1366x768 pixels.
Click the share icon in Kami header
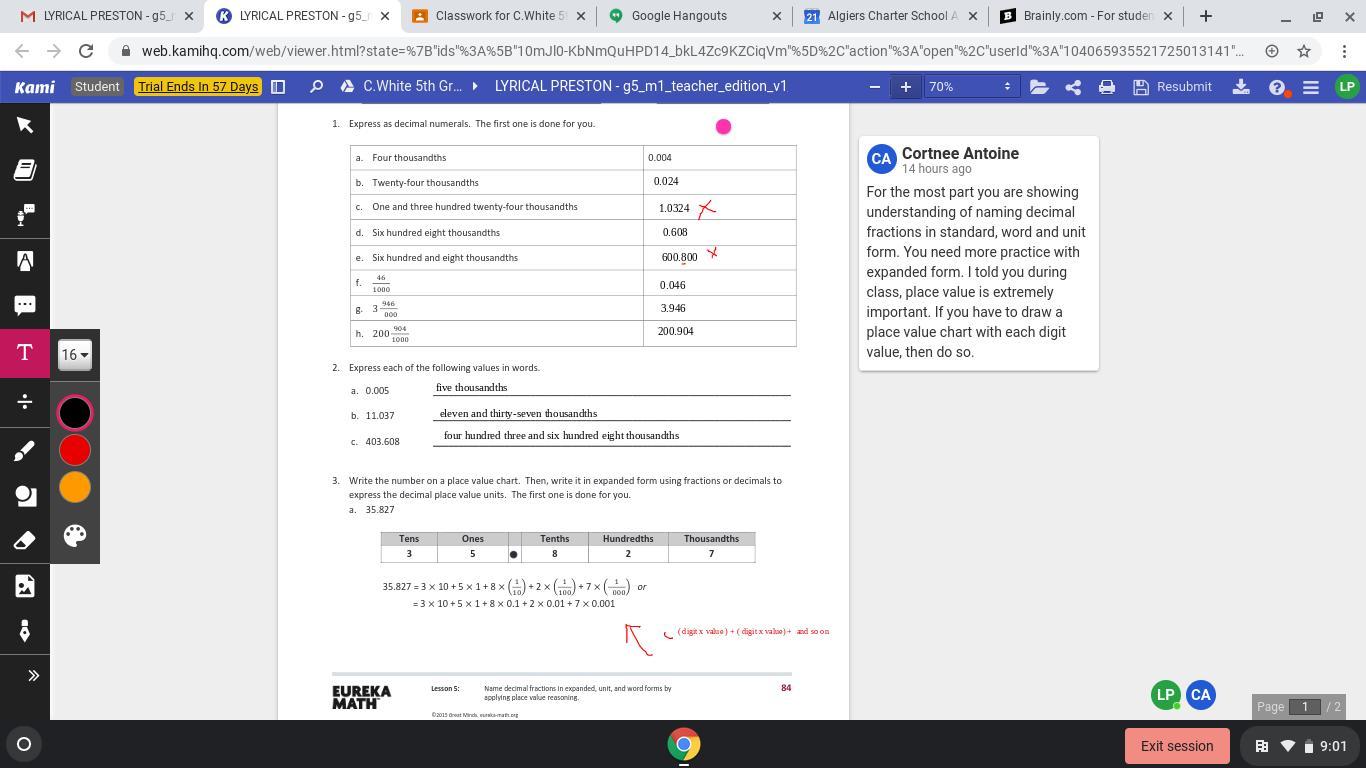1073,87
